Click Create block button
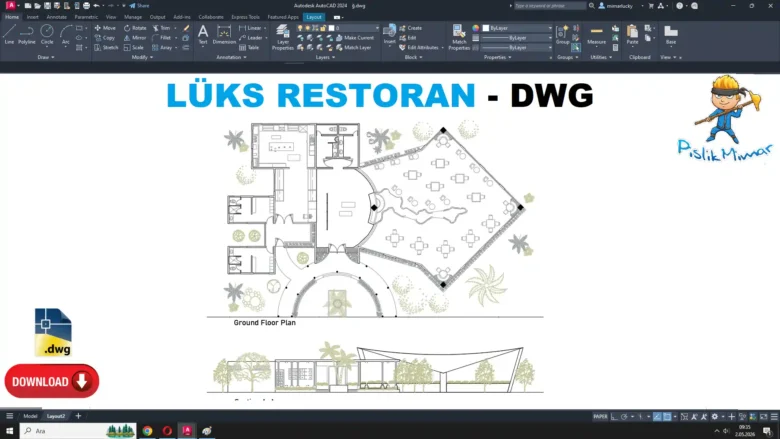The image size is (780, 439). [x=410, y=28]
